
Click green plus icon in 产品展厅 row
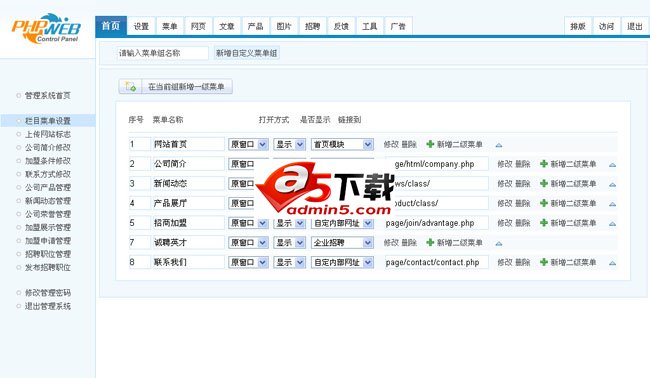click(x=544, y=203)
